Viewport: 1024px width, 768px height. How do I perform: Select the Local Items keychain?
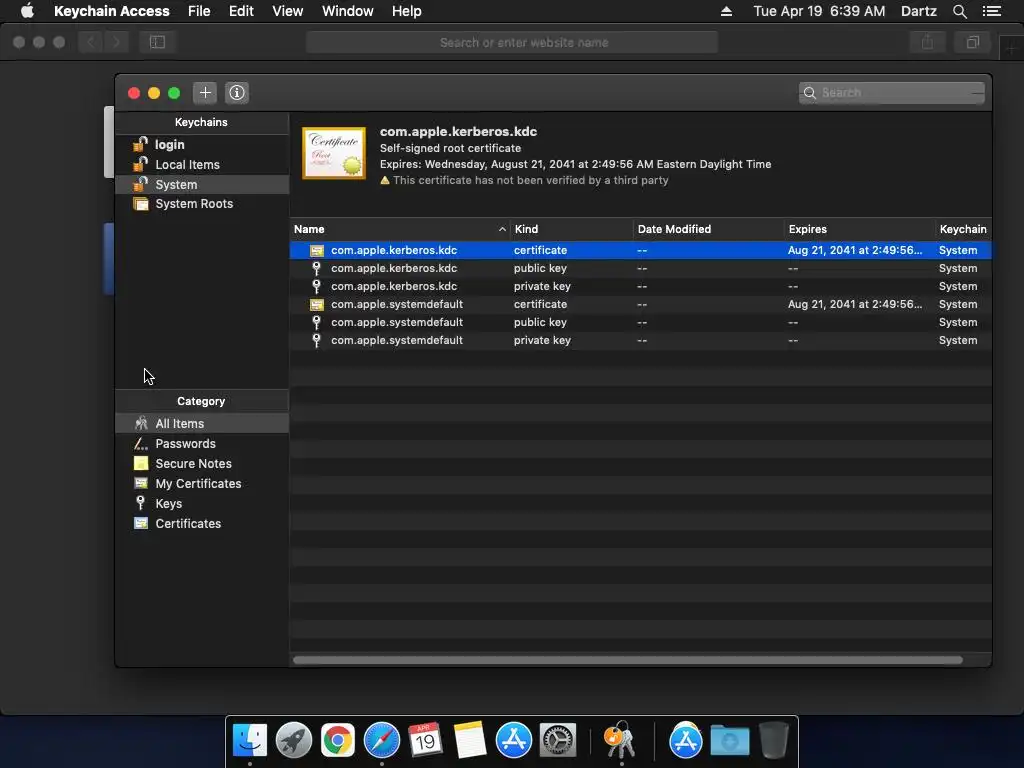[202, 165]
